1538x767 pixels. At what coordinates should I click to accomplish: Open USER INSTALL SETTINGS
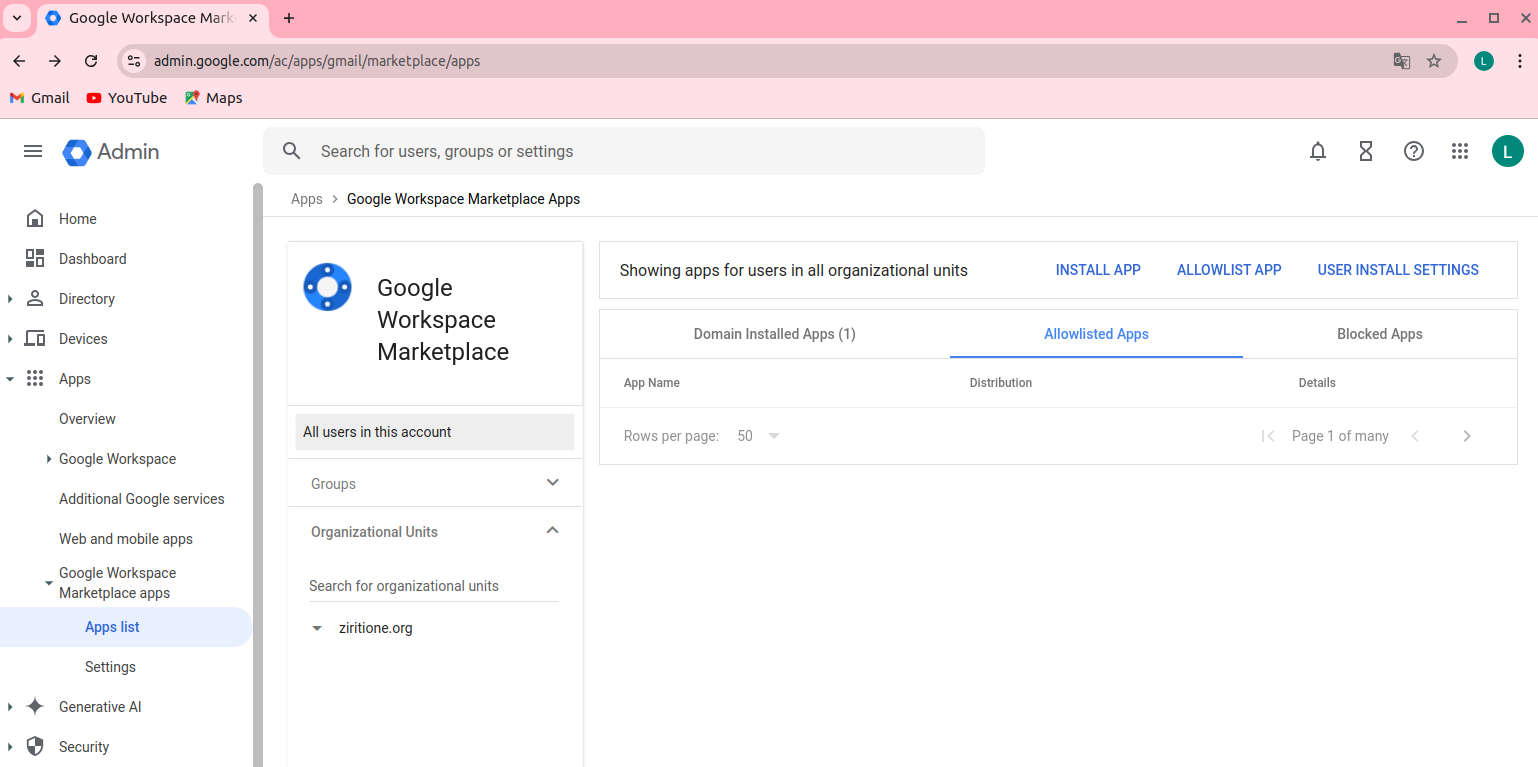pyautogui.click(x=1398, y=270)
